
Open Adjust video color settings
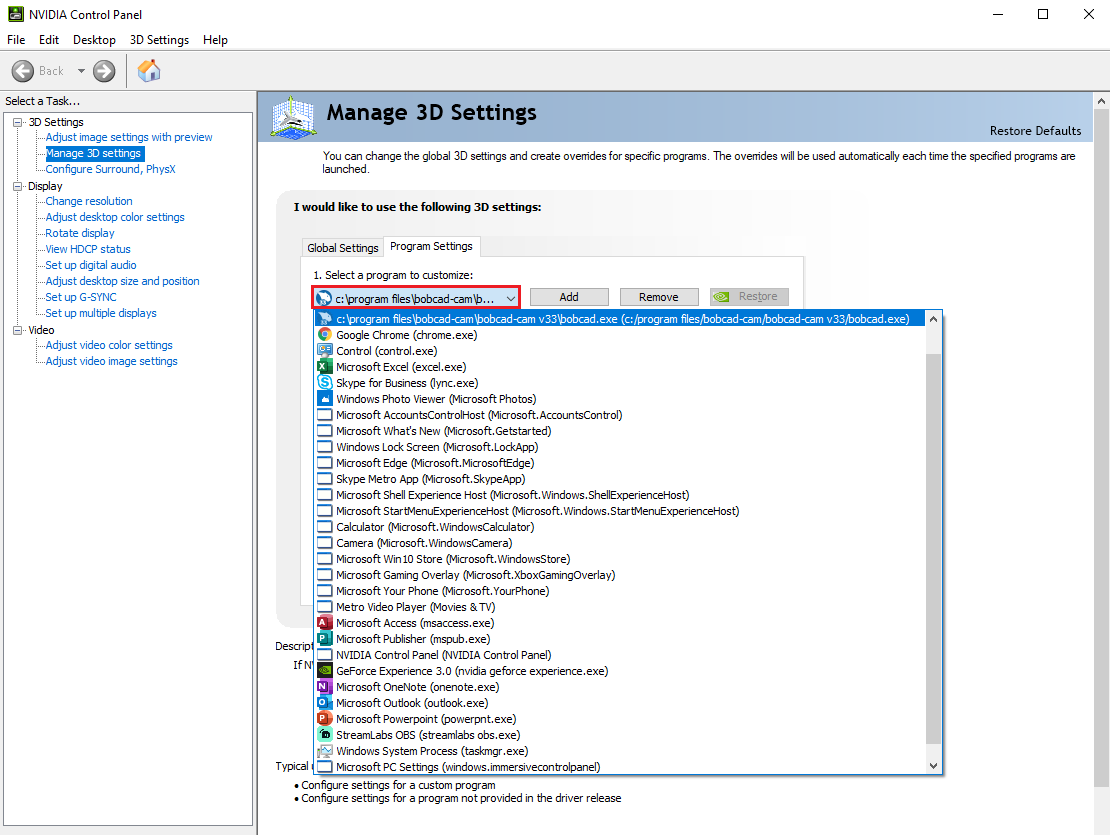109,345
